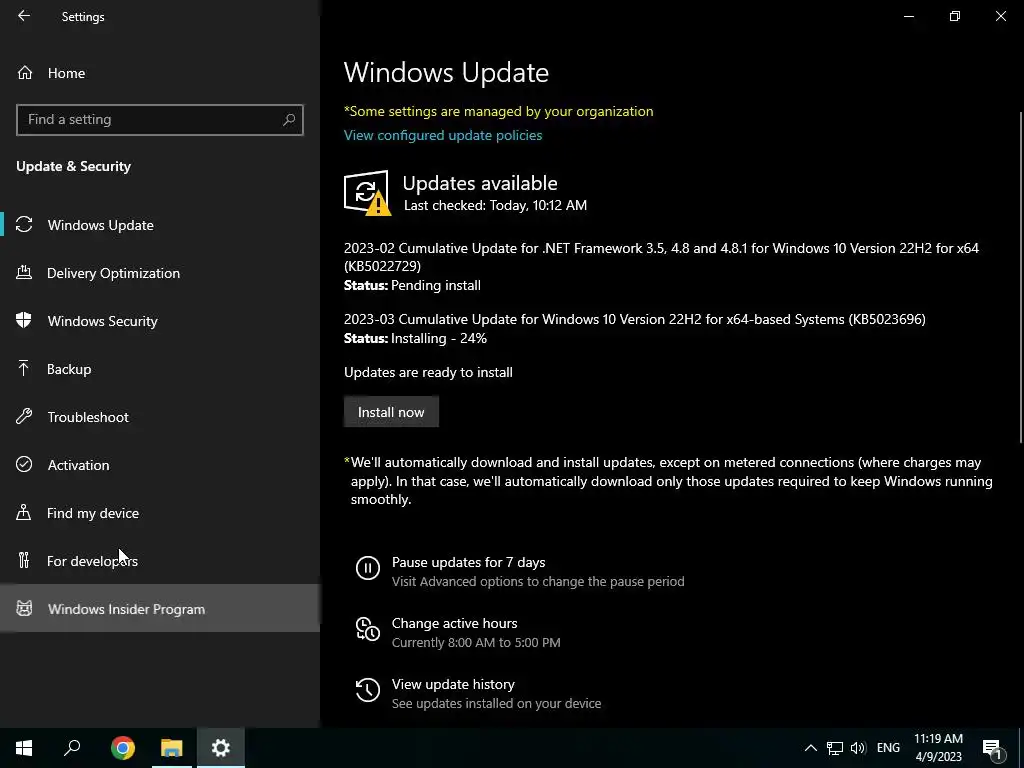This screenshot has width=1024, height=768.
Task: Click the KB5023696 cumulative update text
Action: pyautogui.click(x=635, y=319)
